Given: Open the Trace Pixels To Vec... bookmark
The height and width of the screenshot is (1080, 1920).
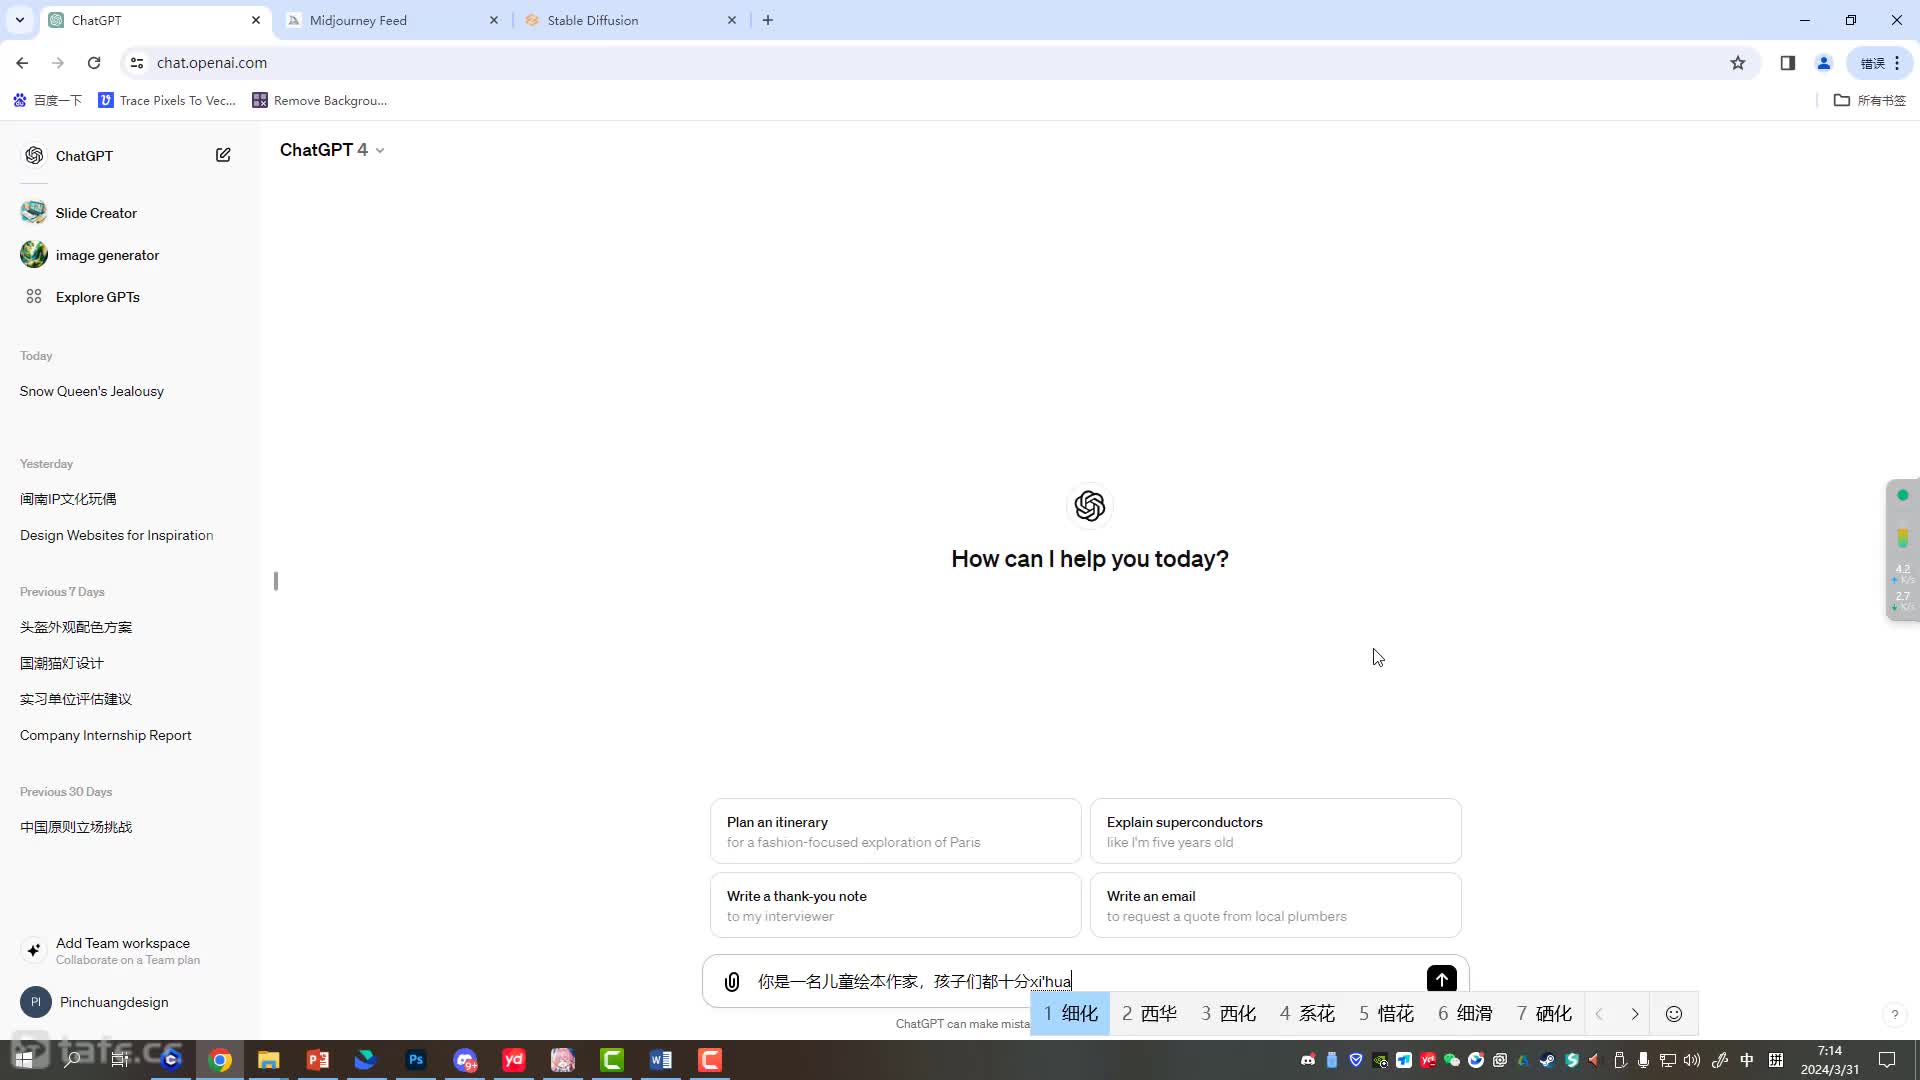Looking at the screenshot, I should [167, 100].
